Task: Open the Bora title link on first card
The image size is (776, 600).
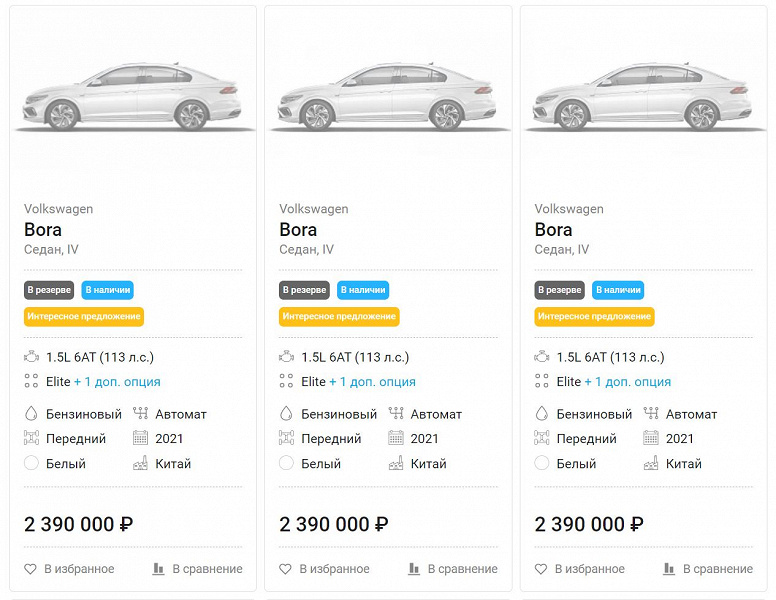Action: pos(43,229)
